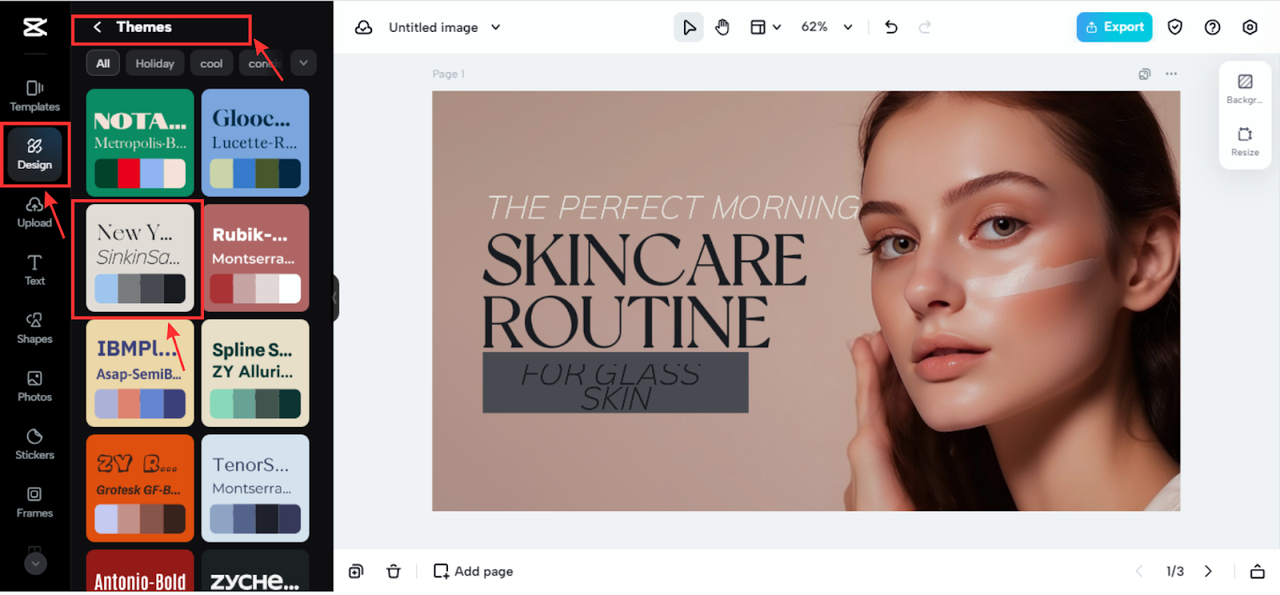Open the Photos sidebar panel

pos(35,386)
